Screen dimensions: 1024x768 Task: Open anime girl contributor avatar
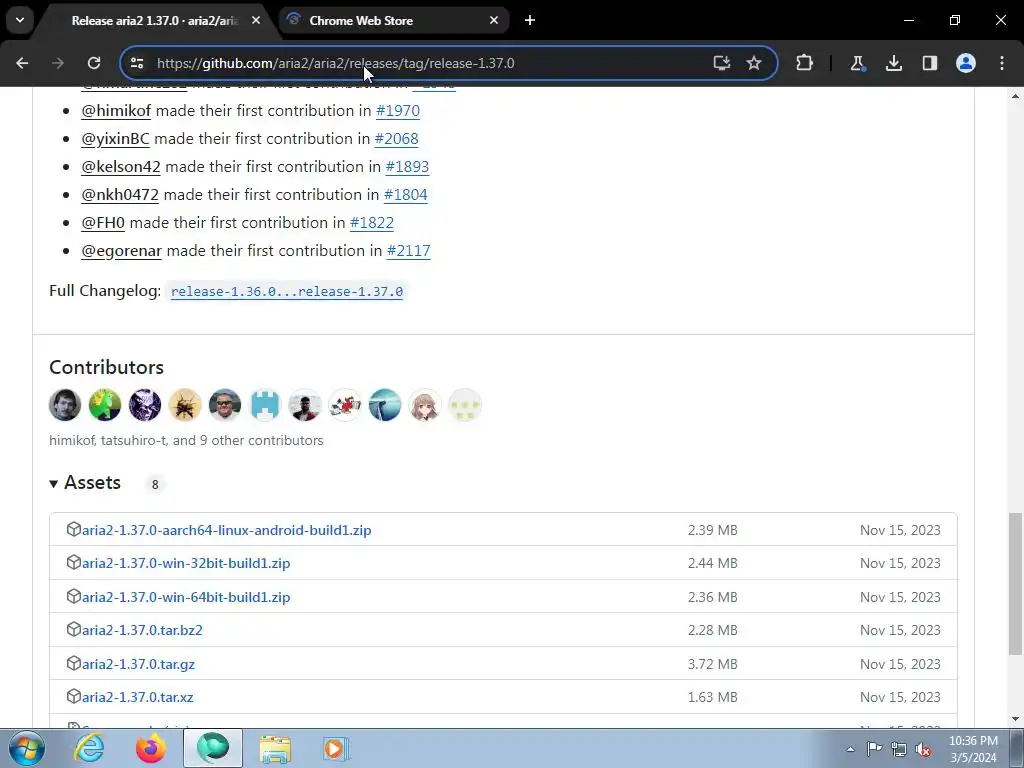click(x=425, y=405)
